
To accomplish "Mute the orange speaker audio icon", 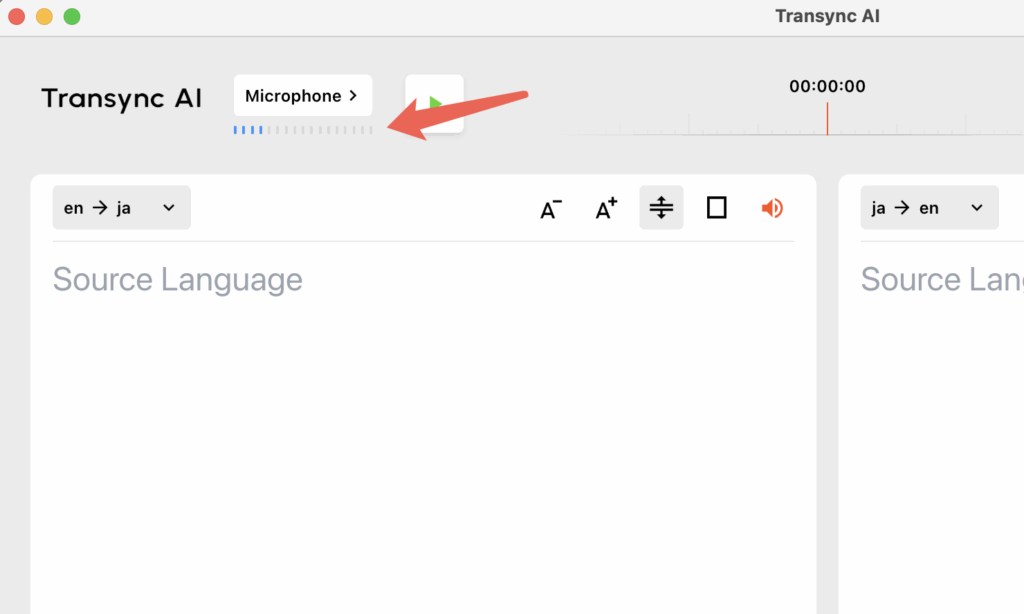I will [772, 208].
